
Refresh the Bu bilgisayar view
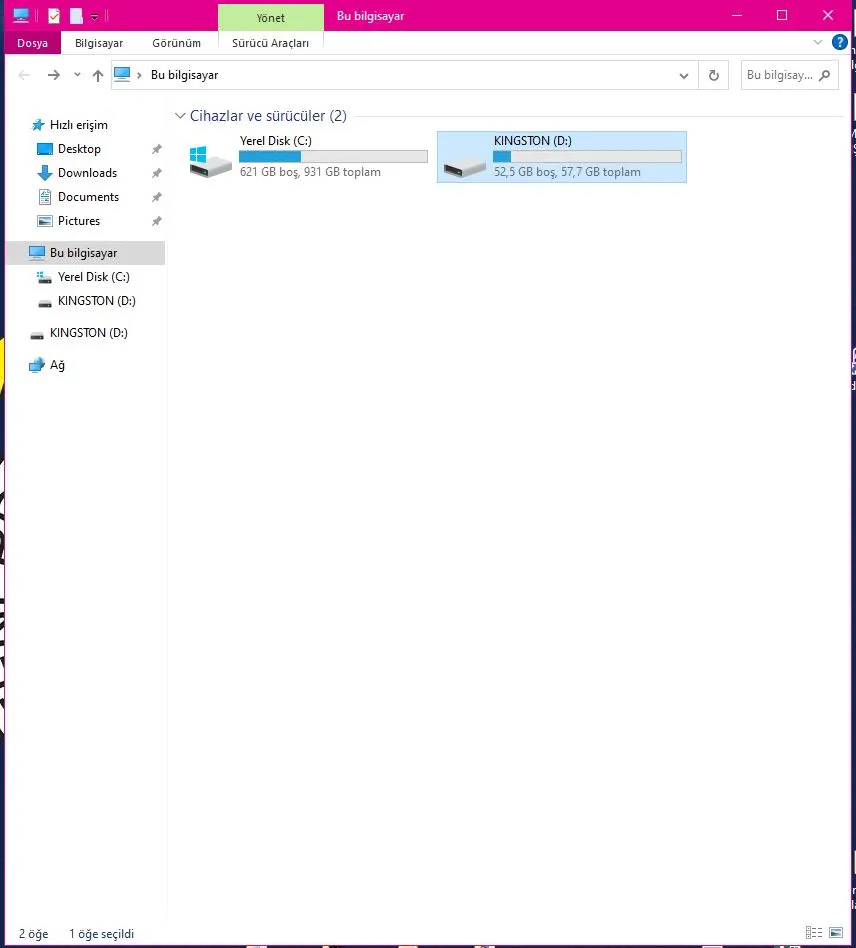tap(713, 75)
